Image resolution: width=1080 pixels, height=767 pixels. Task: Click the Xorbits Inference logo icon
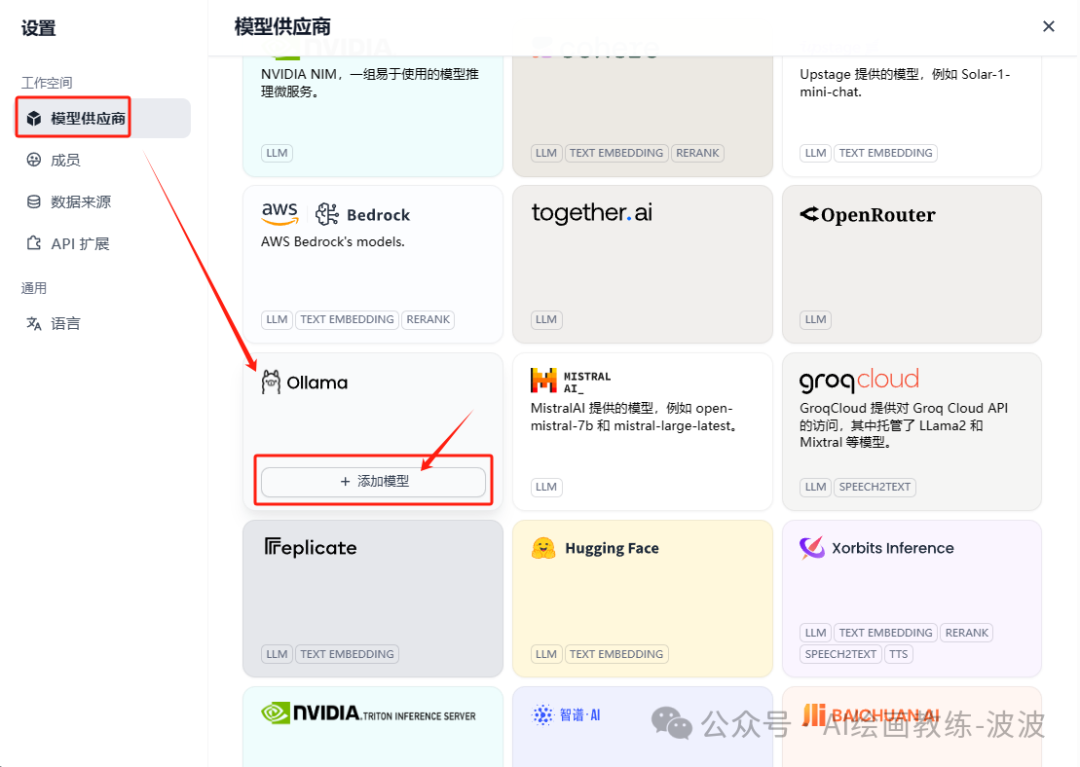812,548
